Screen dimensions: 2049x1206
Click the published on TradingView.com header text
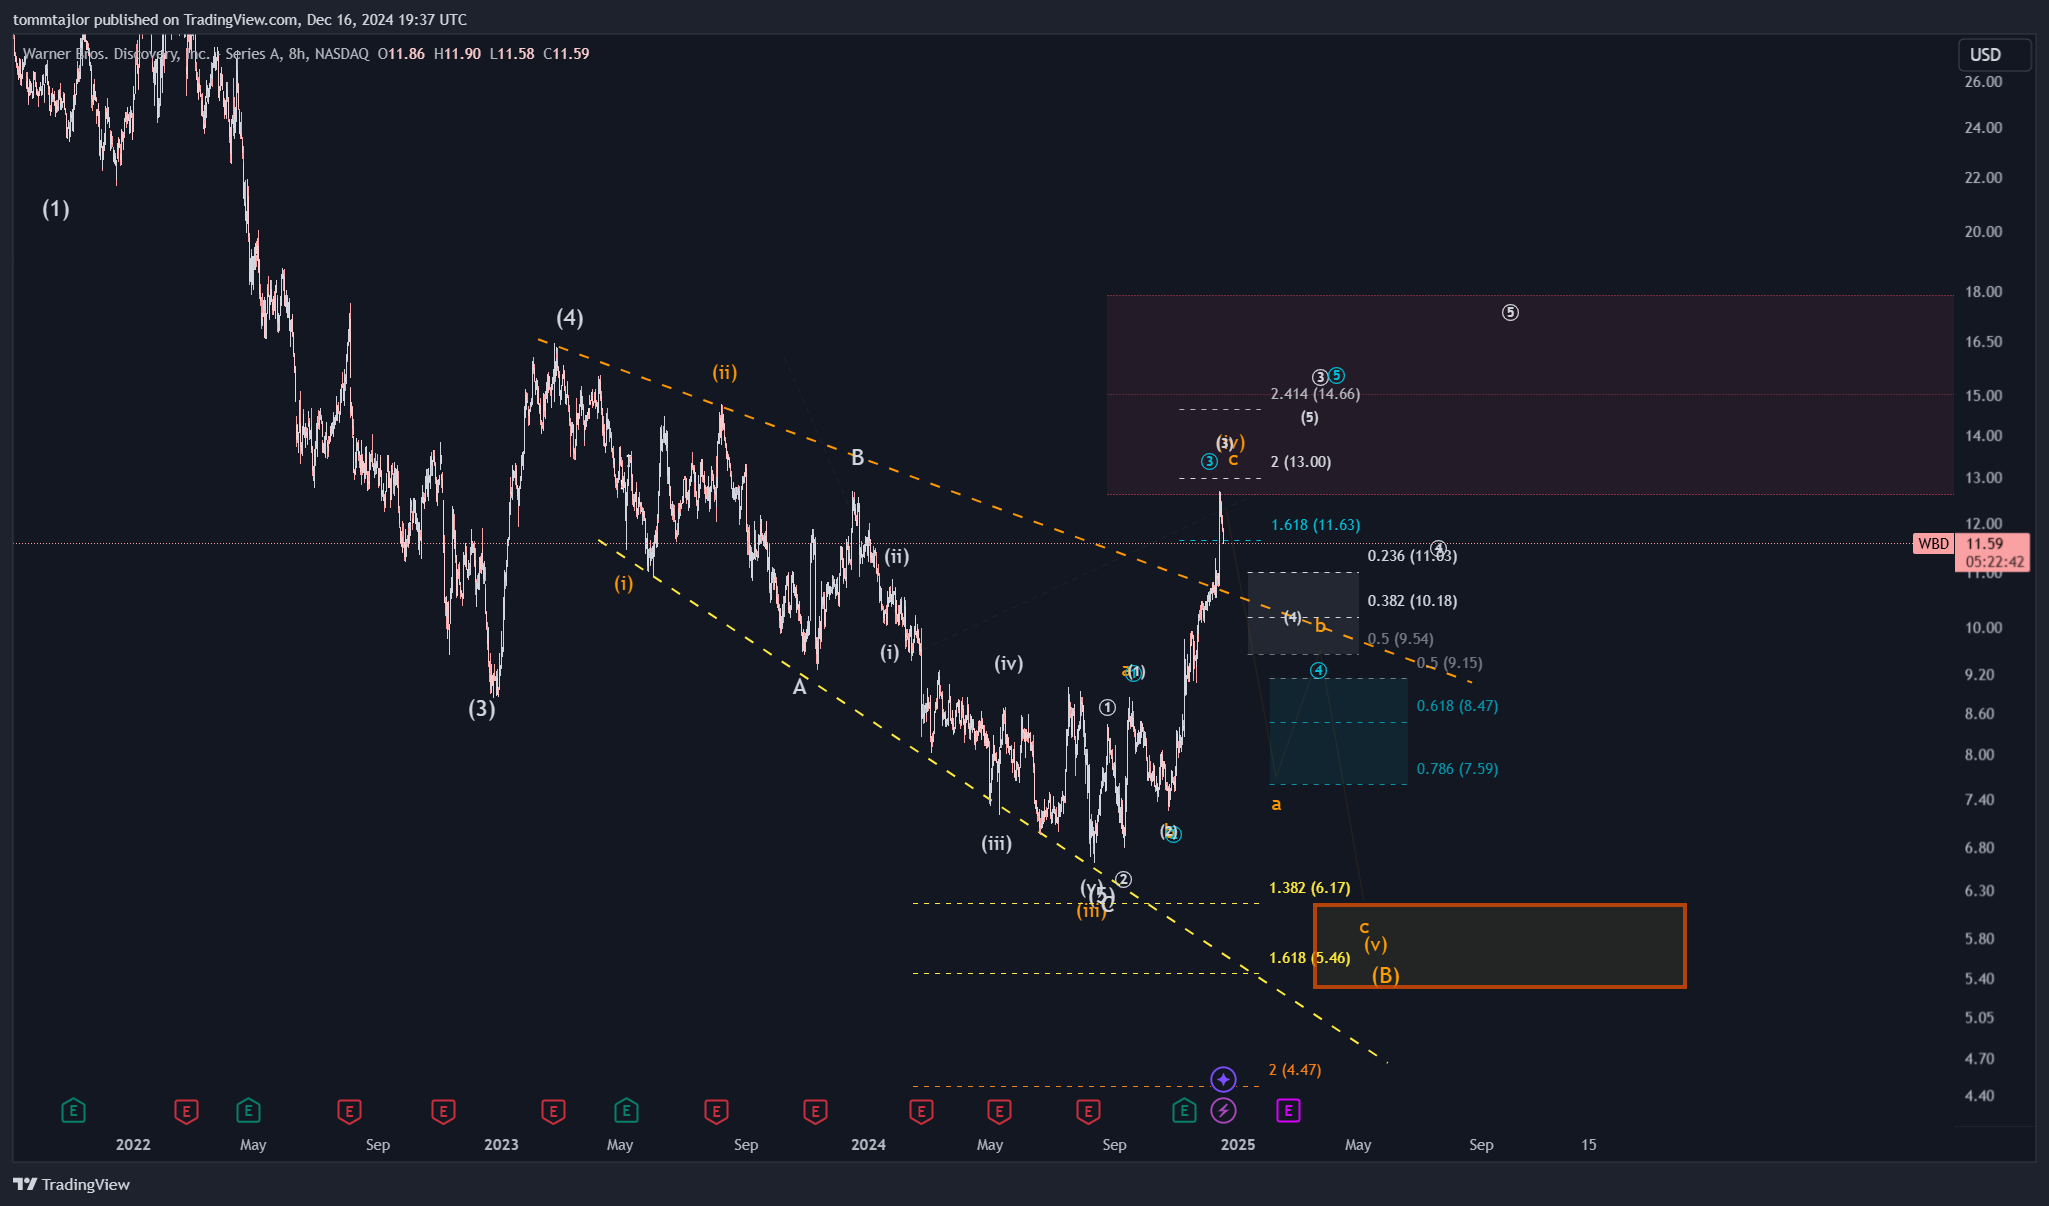pyautogui.click(x=240, y=19)
